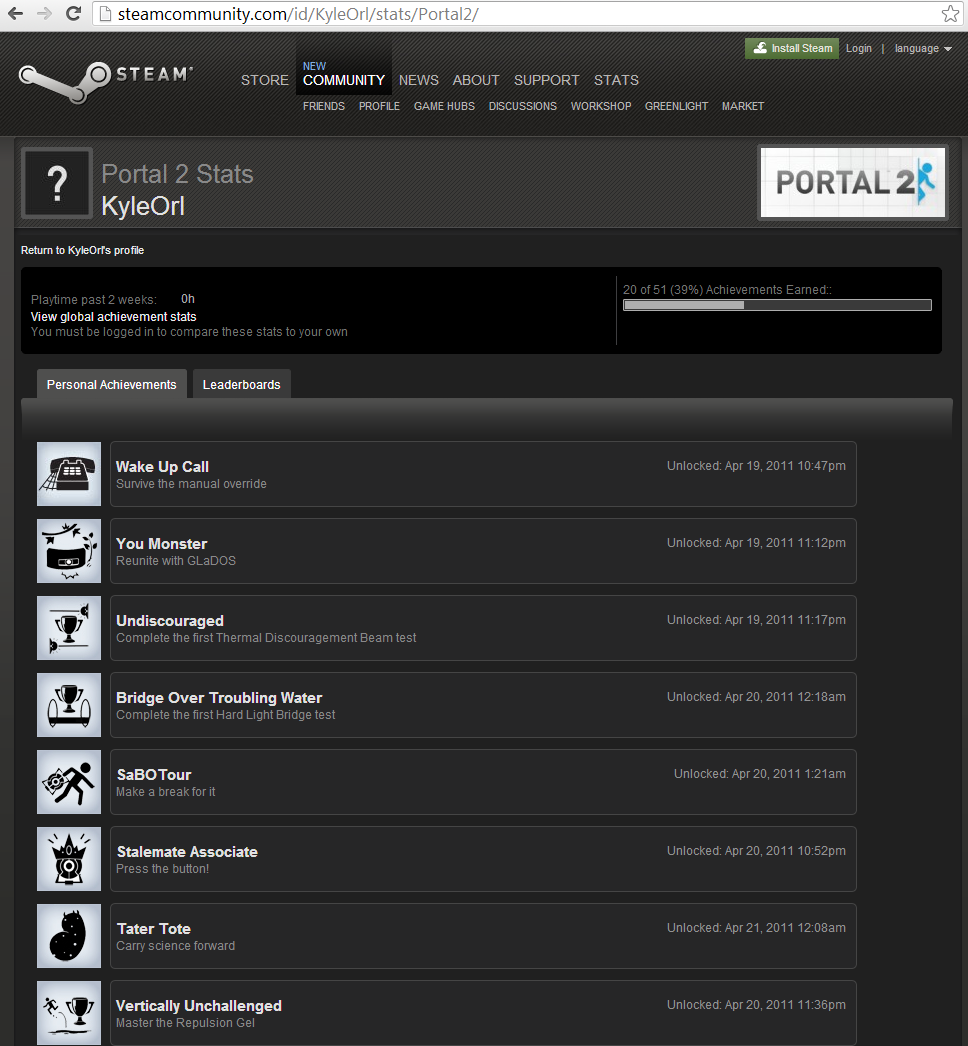Click the Bridge Over Troubling Water icon
This screenshot has width=968, height=1046.
[x=69, y=705]
